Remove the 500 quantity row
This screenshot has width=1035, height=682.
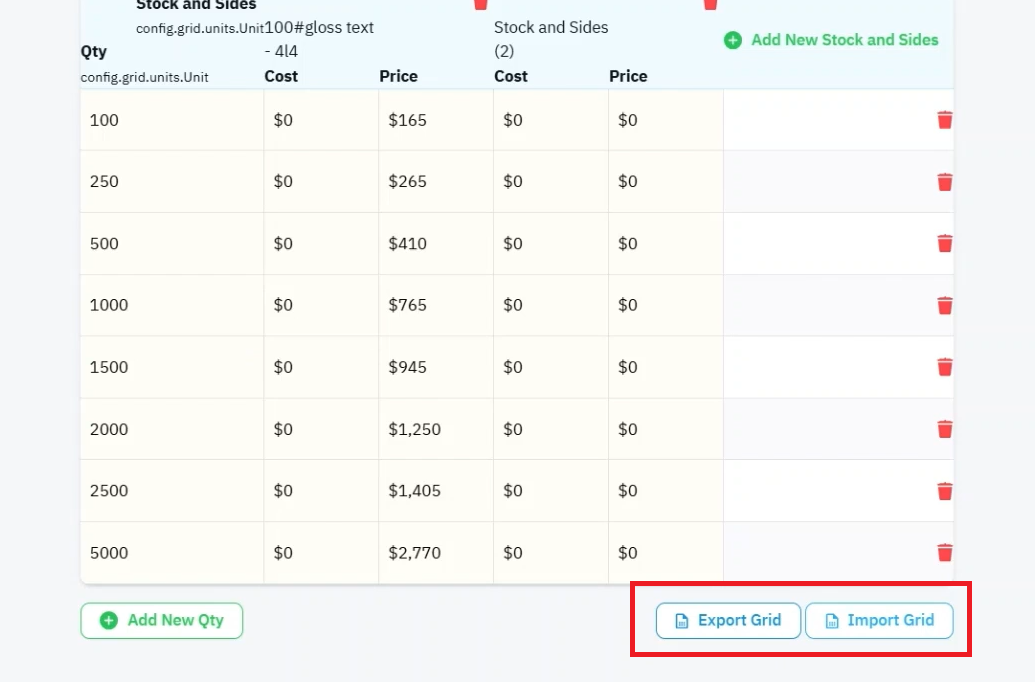(x=945, y=244)
